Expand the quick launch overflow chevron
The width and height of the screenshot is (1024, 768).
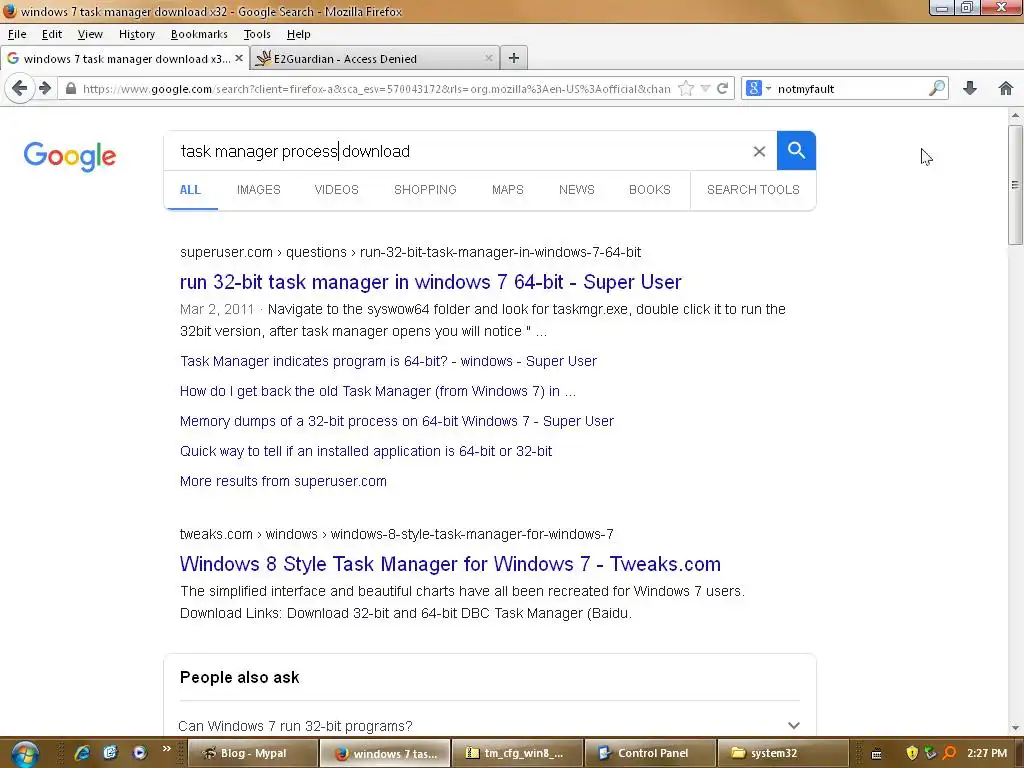167,748
